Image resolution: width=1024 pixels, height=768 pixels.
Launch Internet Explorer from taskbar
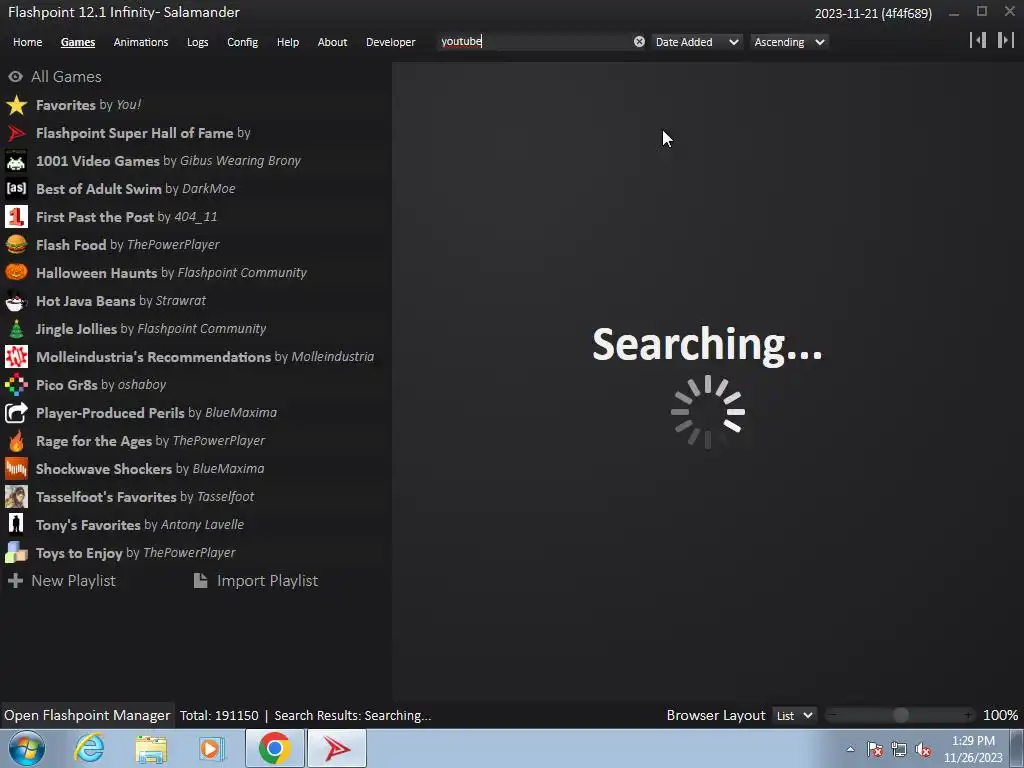[x=89, y=748]
